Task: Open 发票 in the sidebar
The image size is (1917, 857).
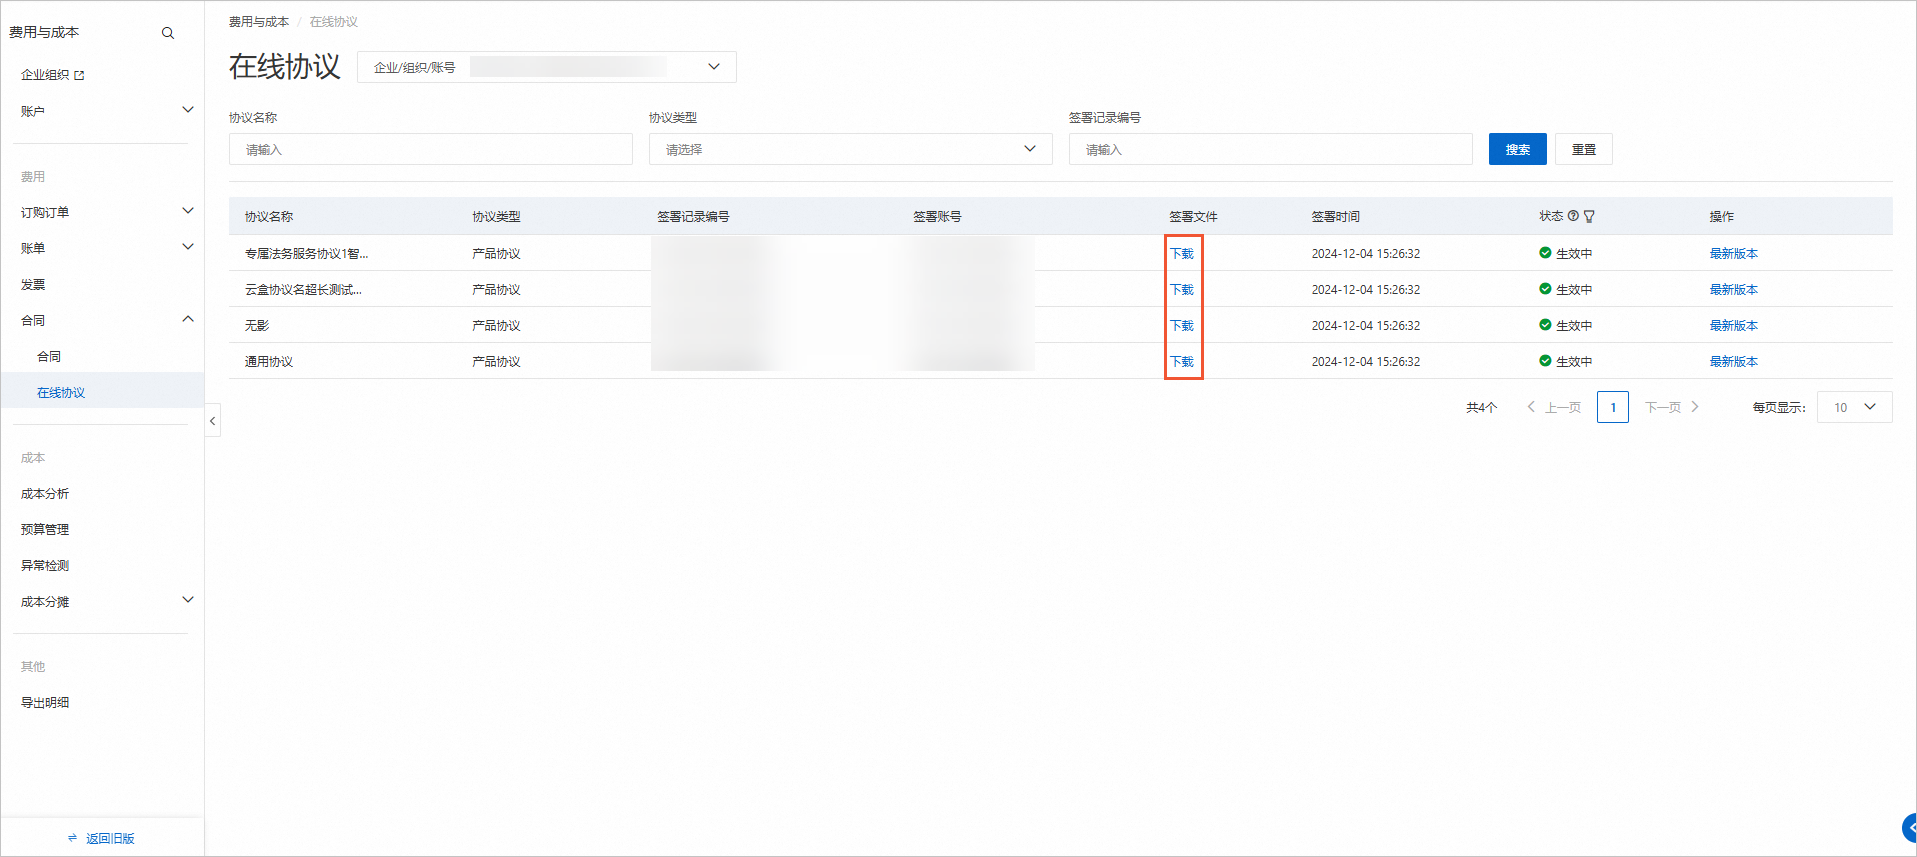Action: pos(33,285)
